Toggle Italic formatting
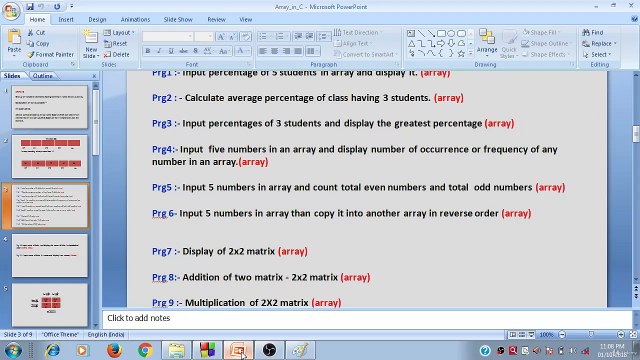The width and height of the screenshot is (640, 360). point(160,51)
